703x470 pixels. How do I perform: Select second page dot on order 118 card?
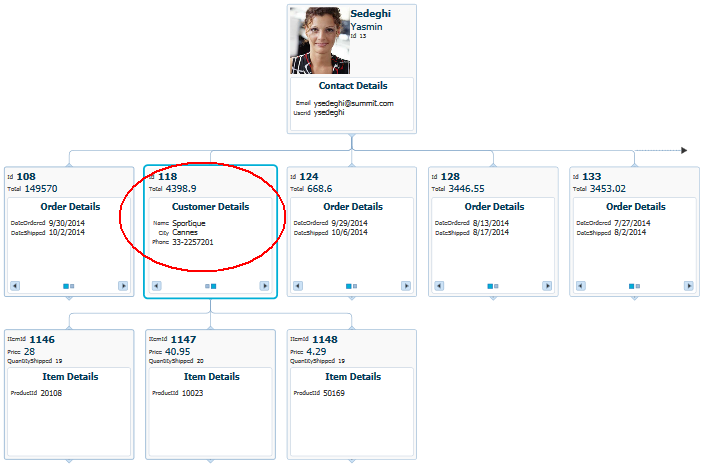point(213,286)
